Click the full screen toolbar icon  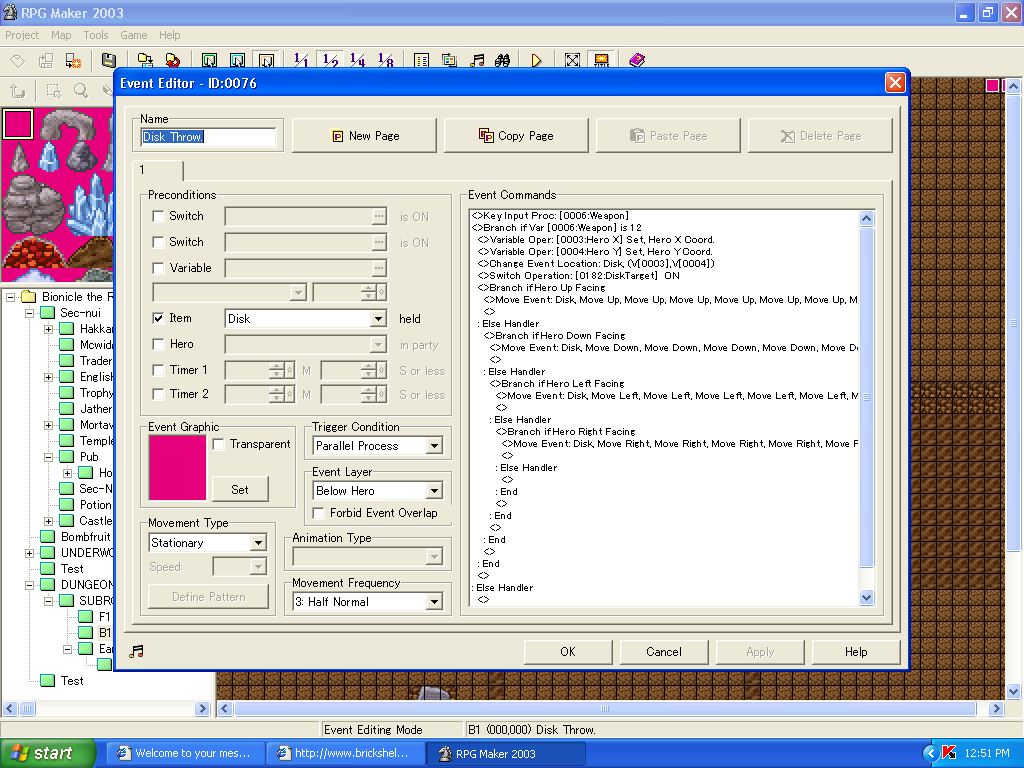point(572,60)
